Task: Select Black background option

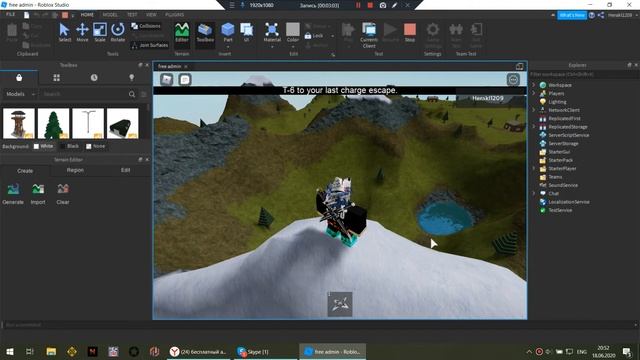Action: point(69,146)
